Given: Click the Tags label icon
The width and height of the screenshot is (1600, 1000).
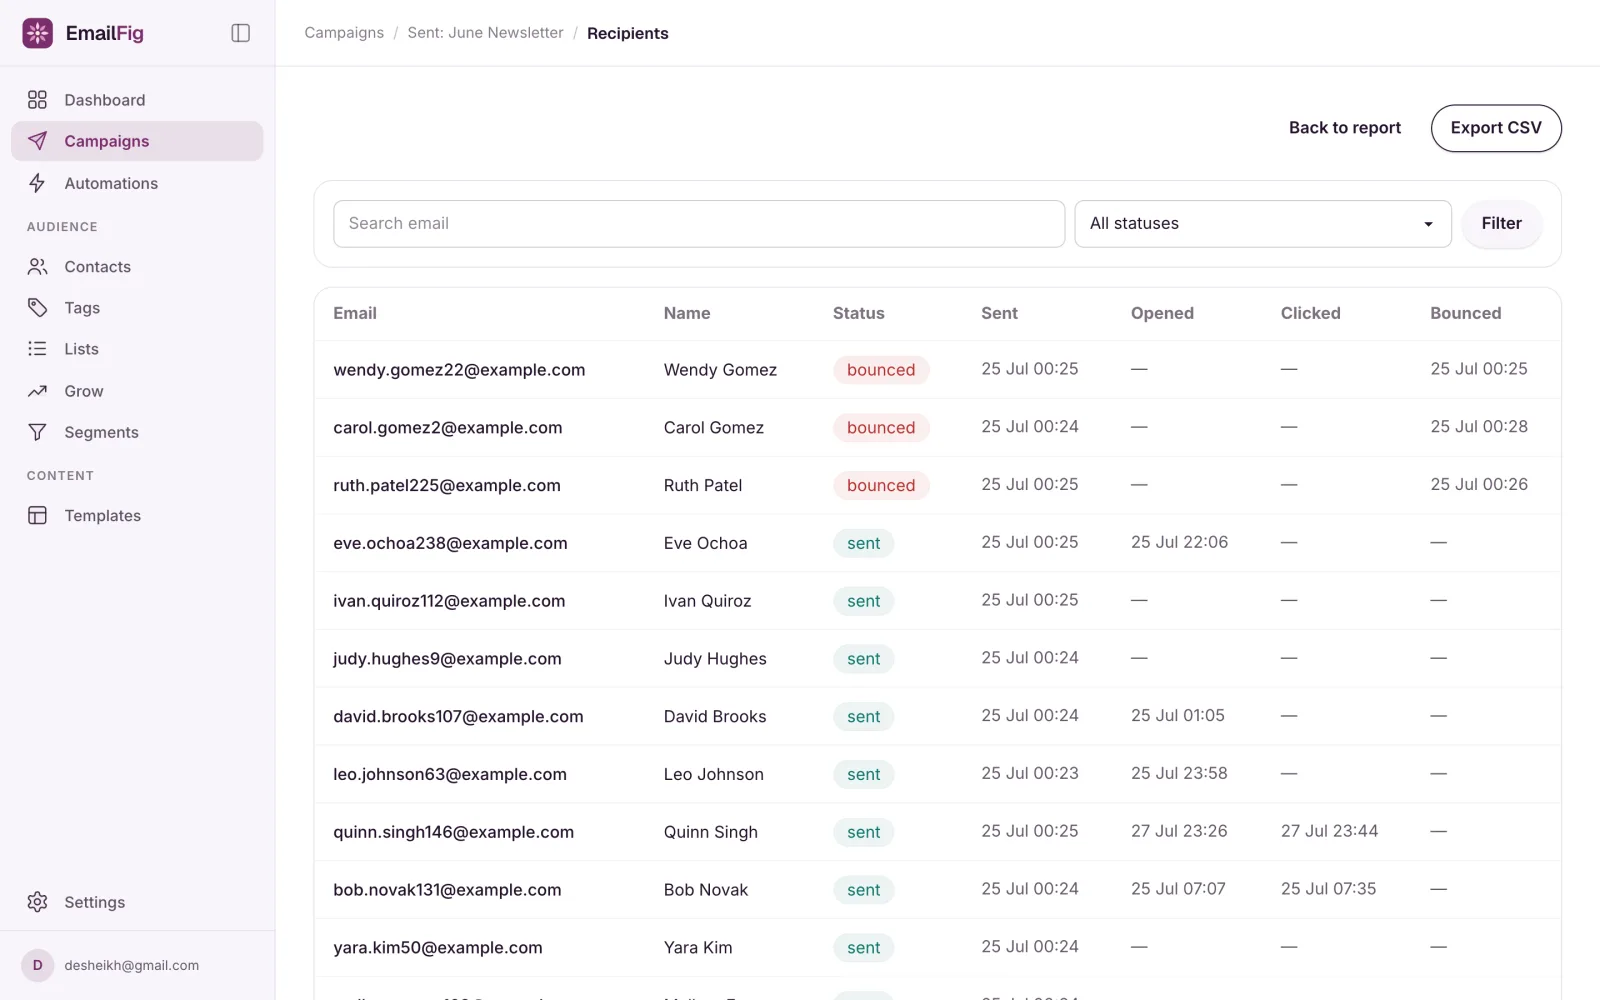Looking at the screenshot, I should tap(37, 308).
